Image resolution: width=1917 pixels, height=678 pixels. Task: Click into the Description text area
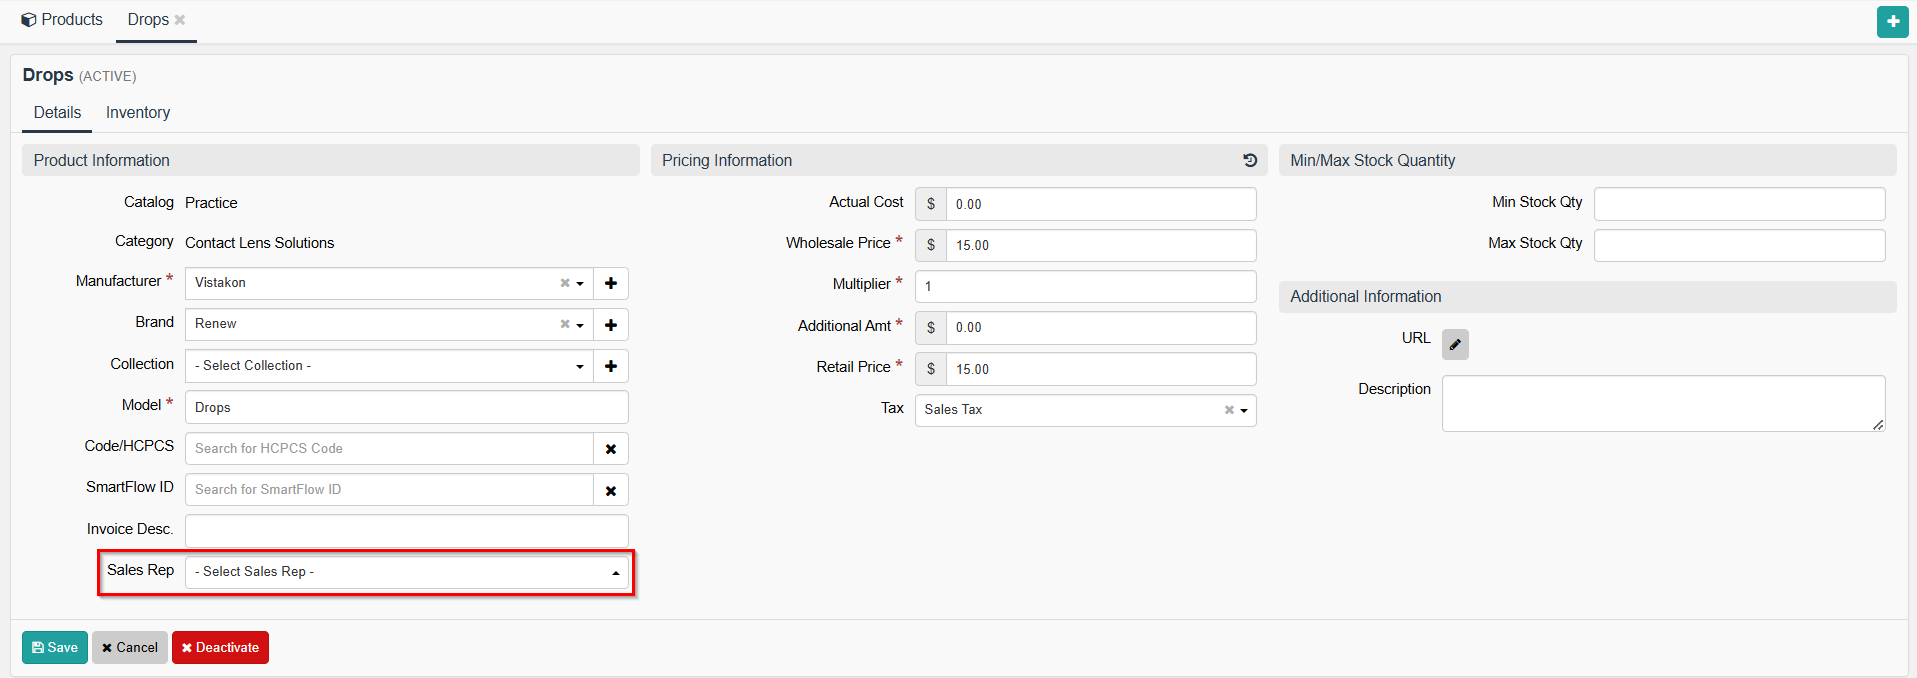click(x=1662, y=403)
